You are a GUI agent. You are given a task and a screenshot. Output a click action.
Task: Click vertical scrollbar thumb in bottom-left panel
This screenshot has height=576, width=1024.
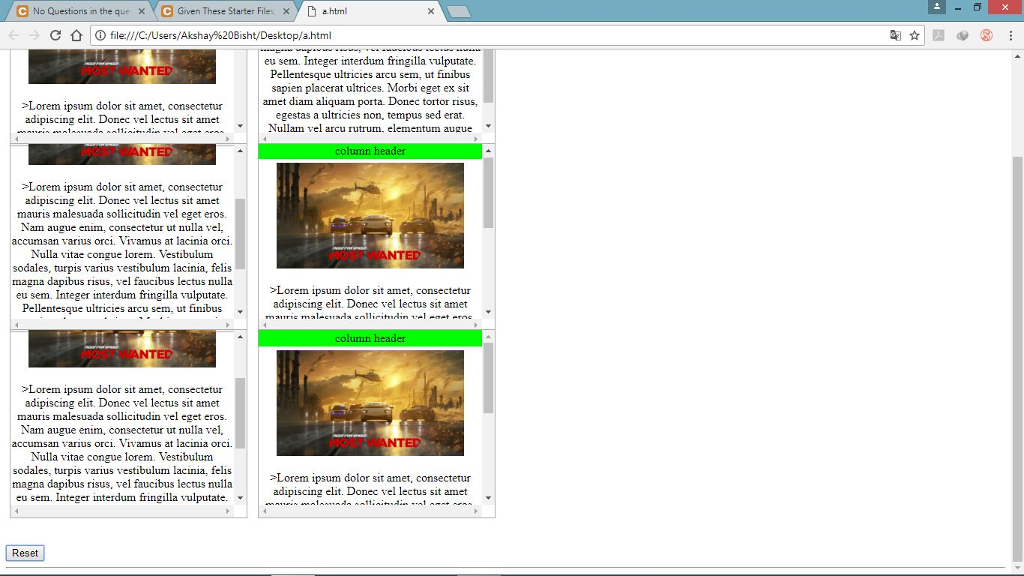coord(240,413)
